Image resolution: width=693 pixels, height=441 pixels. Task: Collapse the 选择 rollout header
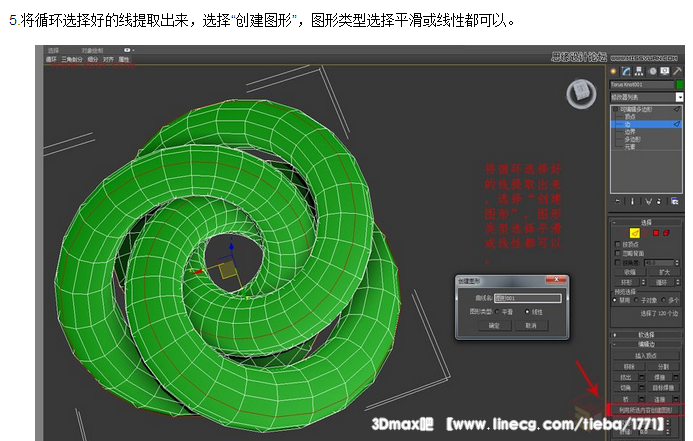coord(646,222)
